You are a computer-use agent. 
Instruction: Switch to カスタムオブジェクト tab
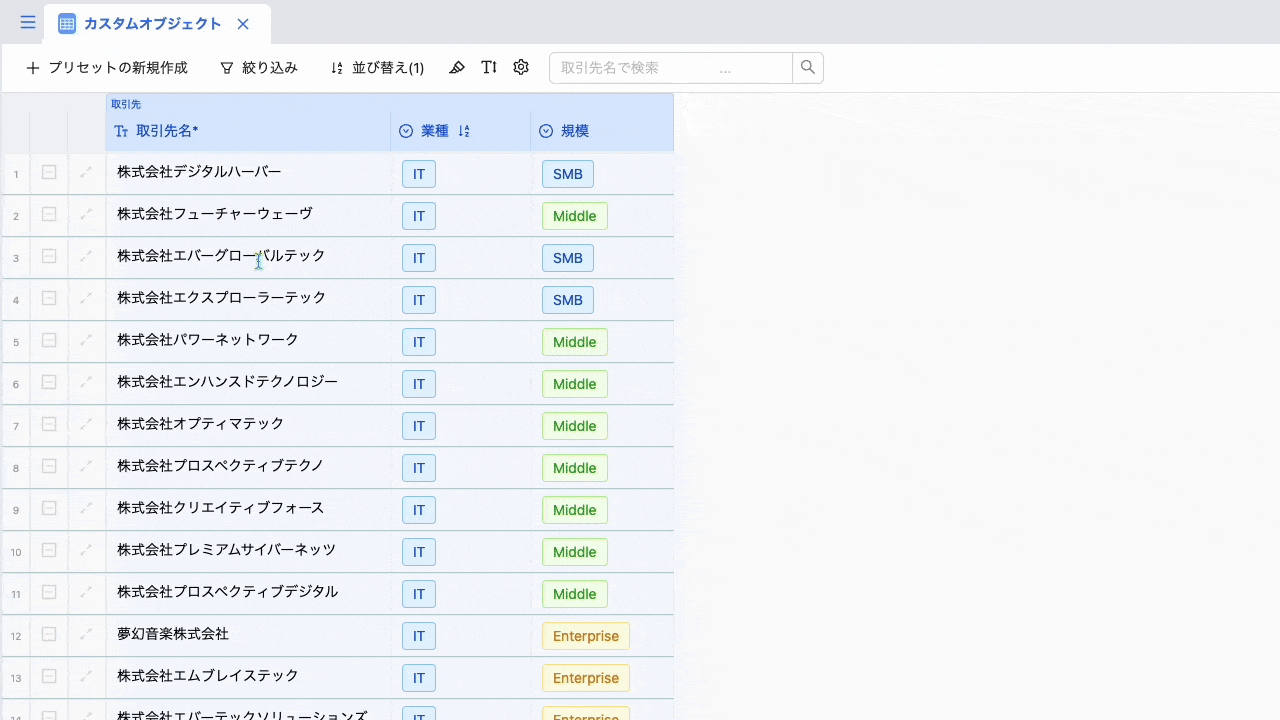click(x=152, y=24)
